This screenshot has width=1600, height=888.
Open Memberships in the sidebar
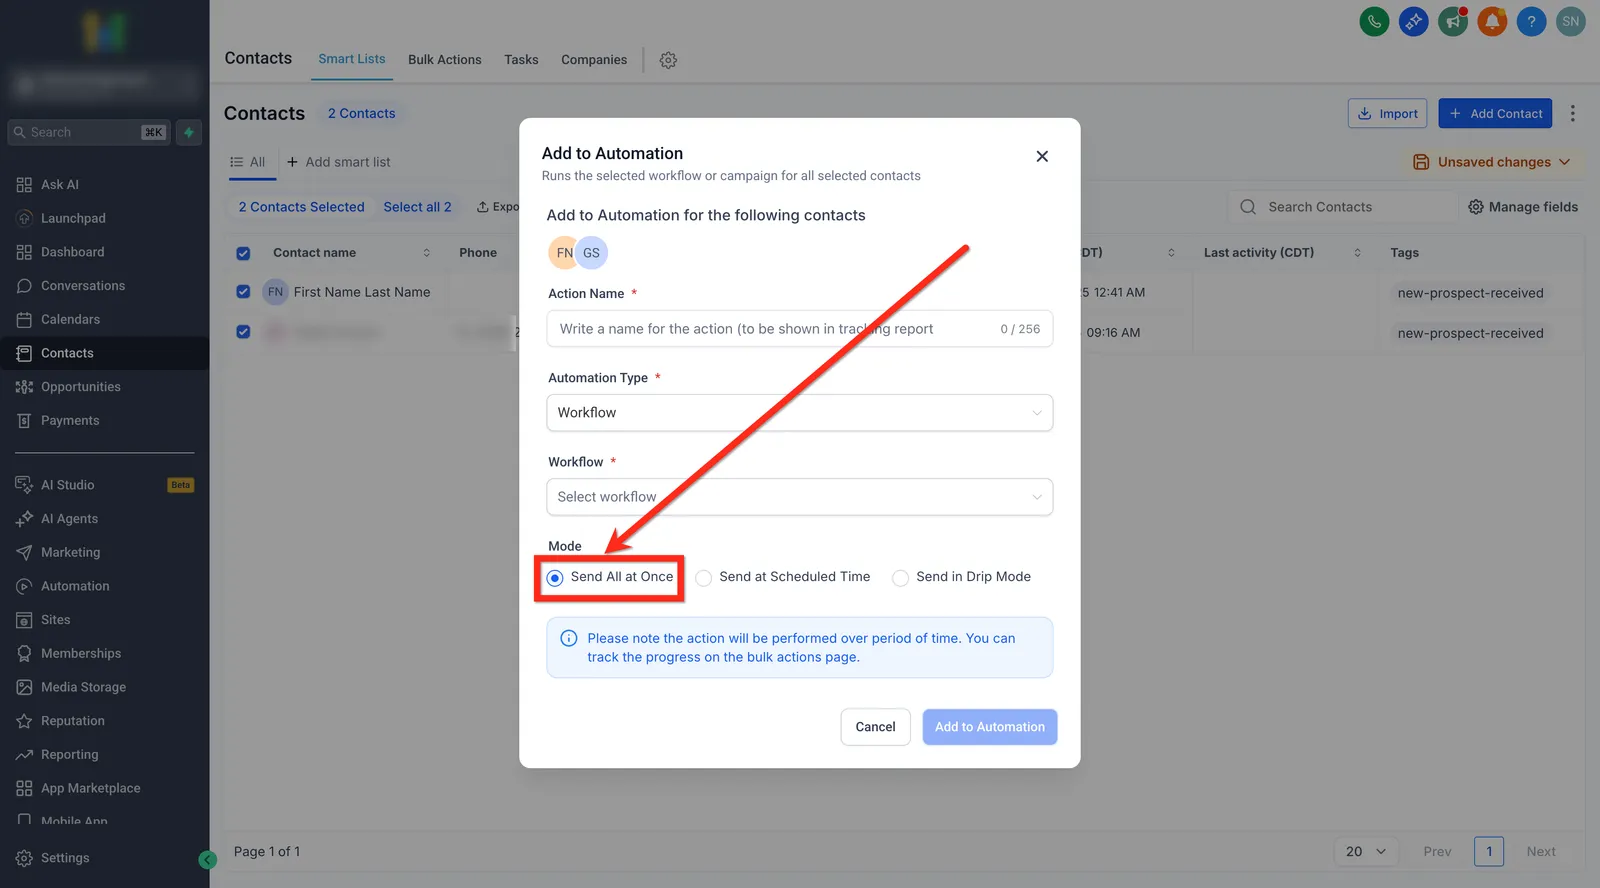tap(80, 653)
